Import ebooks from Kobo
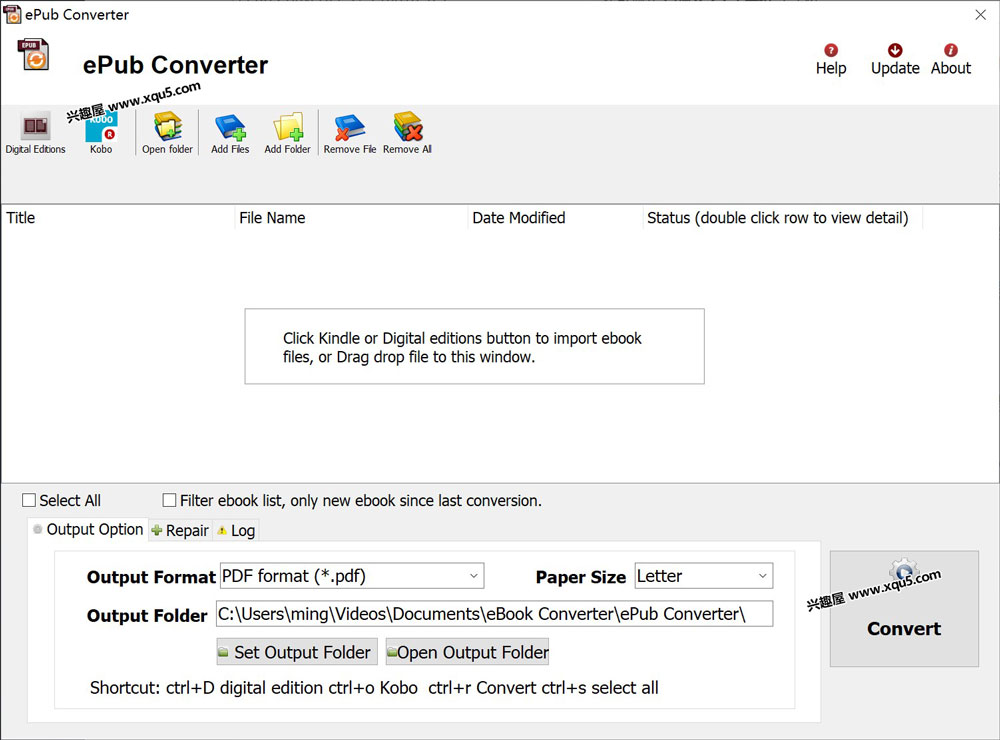 101,132
